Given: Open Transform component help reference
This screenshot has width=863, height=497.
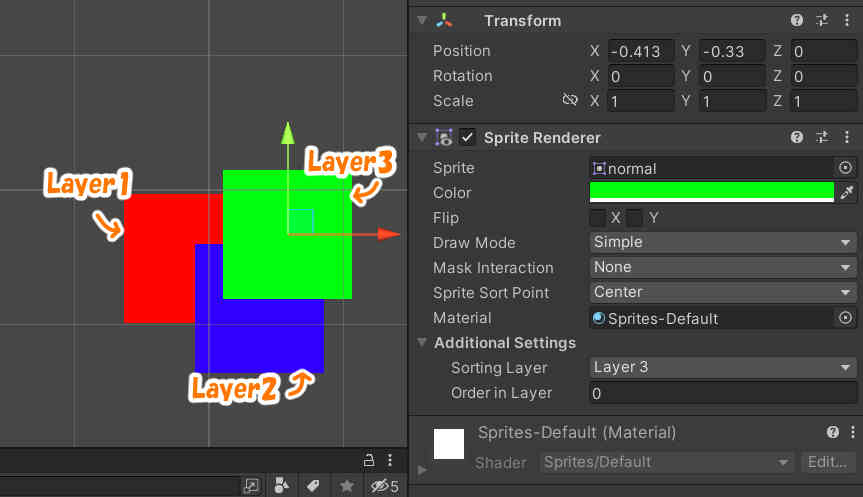Looking at the screenshot, I should click(796, 21).
